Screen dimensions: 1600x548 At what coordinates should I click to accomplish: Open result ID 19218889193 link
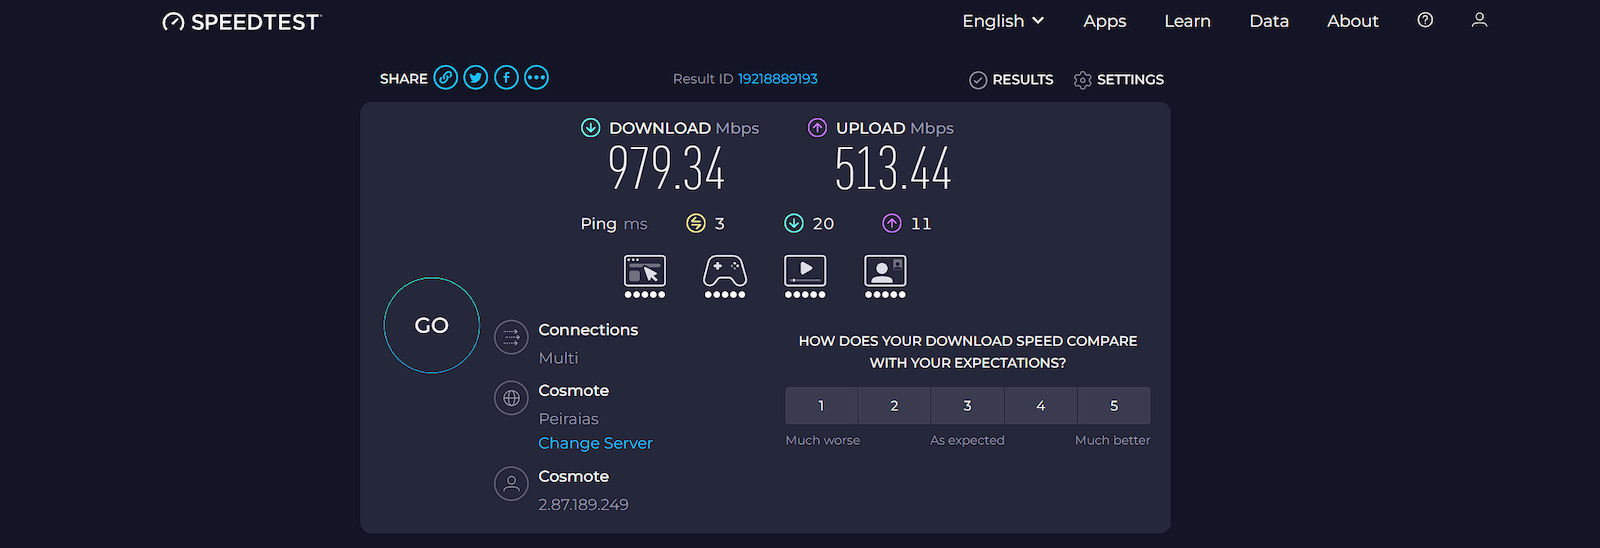tap(778, 79)
